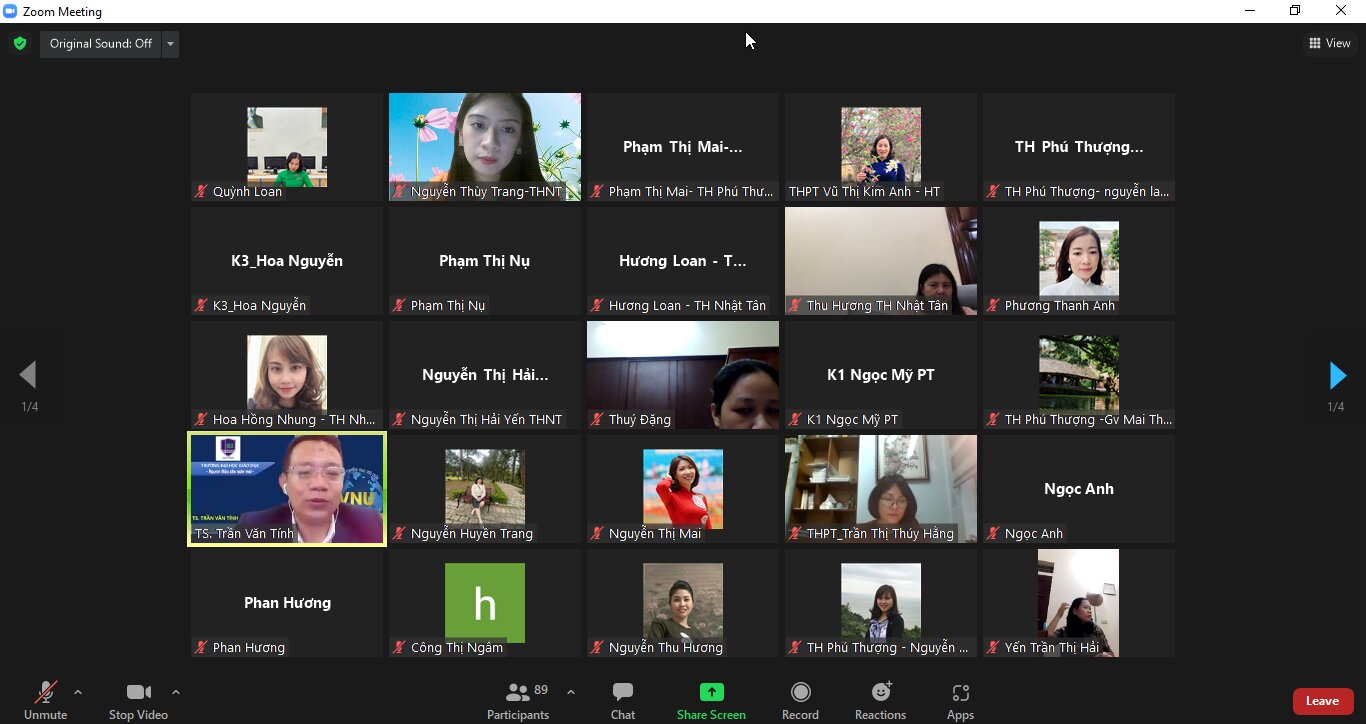
Task: Open the Participants list
Action: click(518, 700)
